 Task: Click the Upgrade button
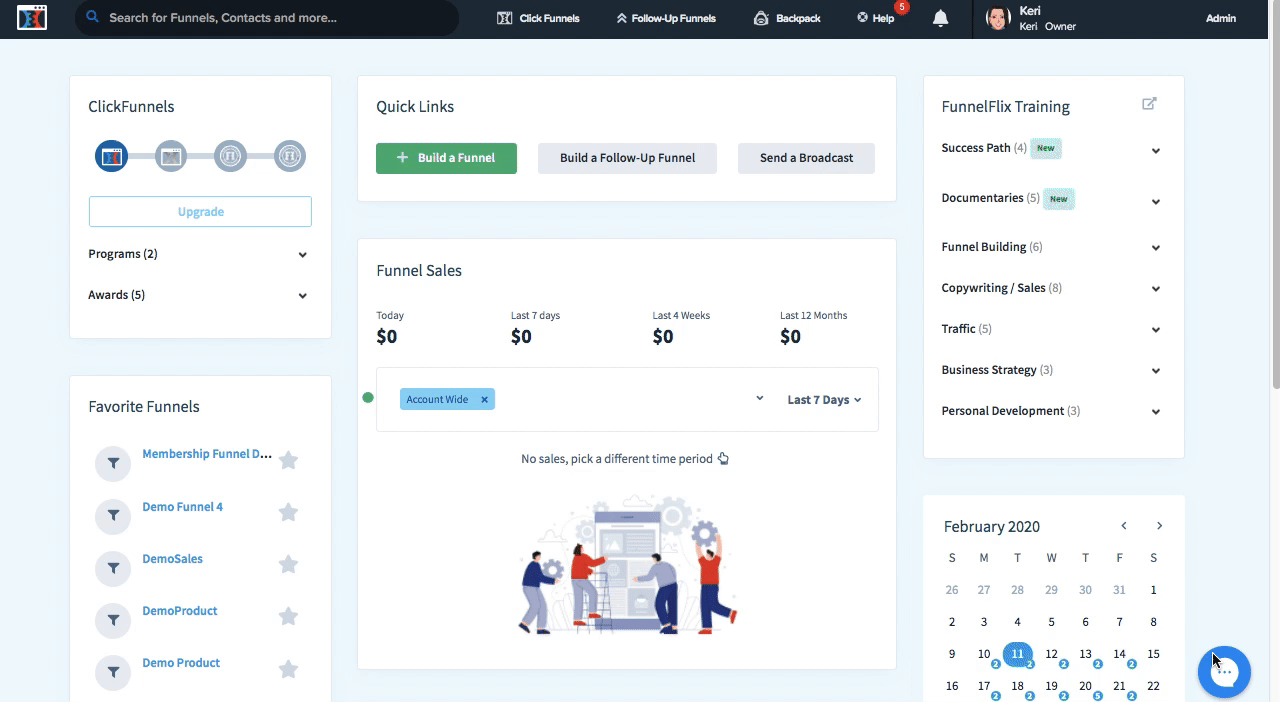[x=200, y=212]
